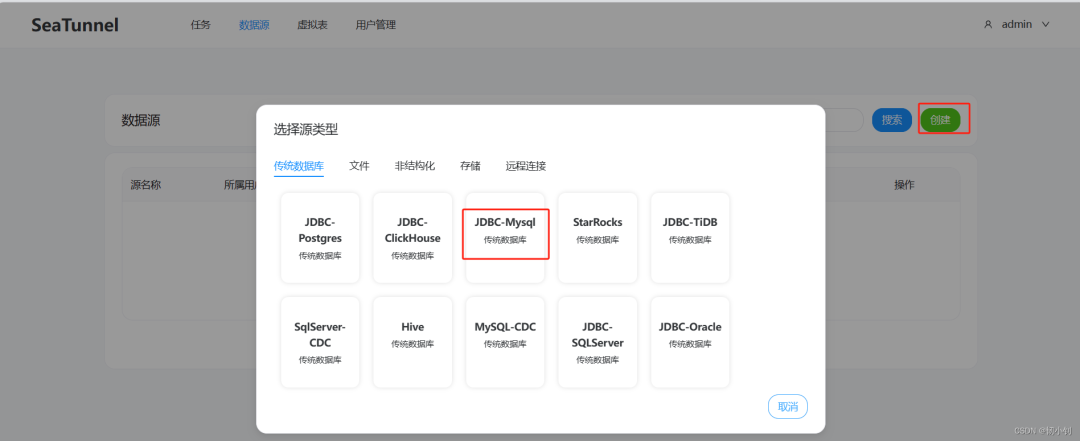Click the 取消 button in dialog
Viewport: 1080px width, 441px height.
point(788,407)
